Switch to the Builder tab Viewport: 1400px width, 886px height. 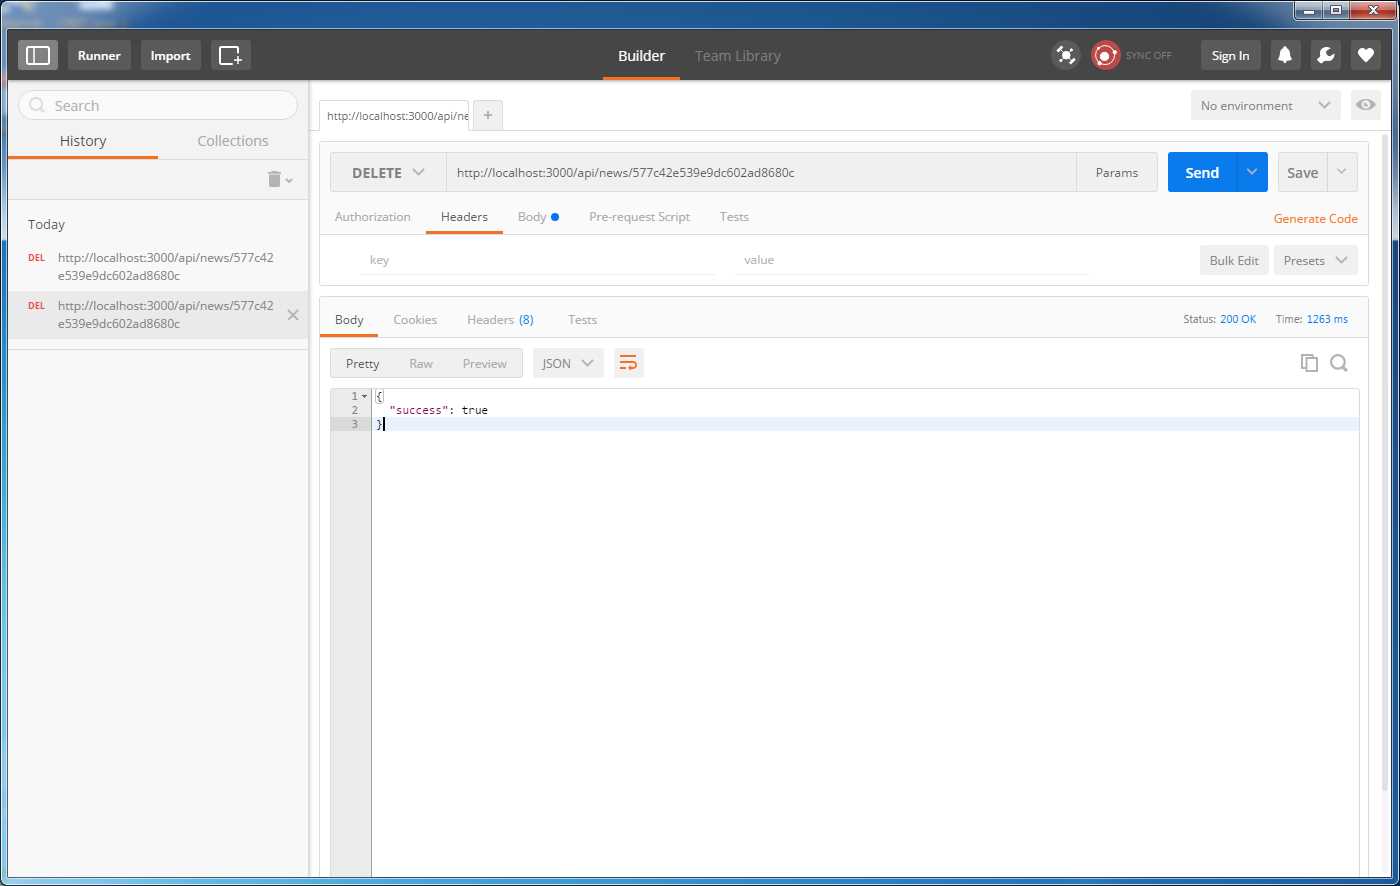click(641, 56)
